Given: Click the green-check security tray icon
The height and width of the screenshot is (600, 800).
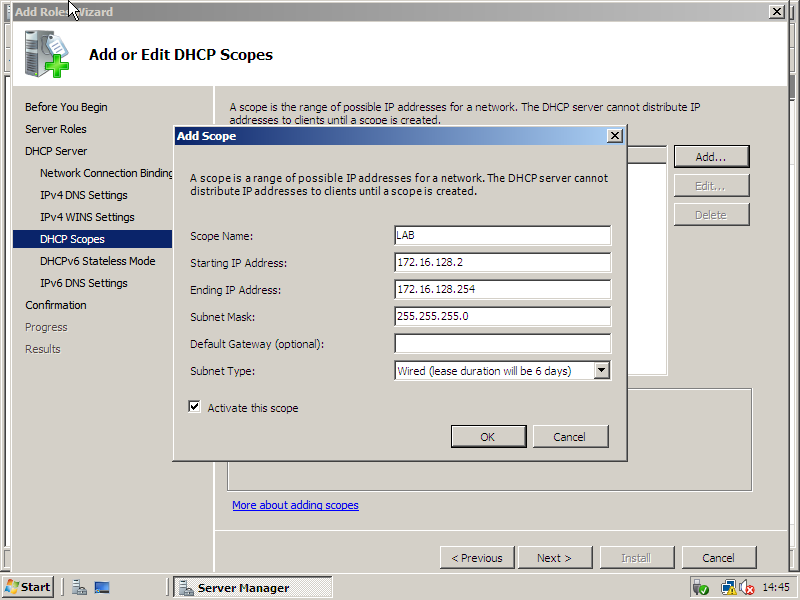Looking at the screenshot, I should 700,587.
